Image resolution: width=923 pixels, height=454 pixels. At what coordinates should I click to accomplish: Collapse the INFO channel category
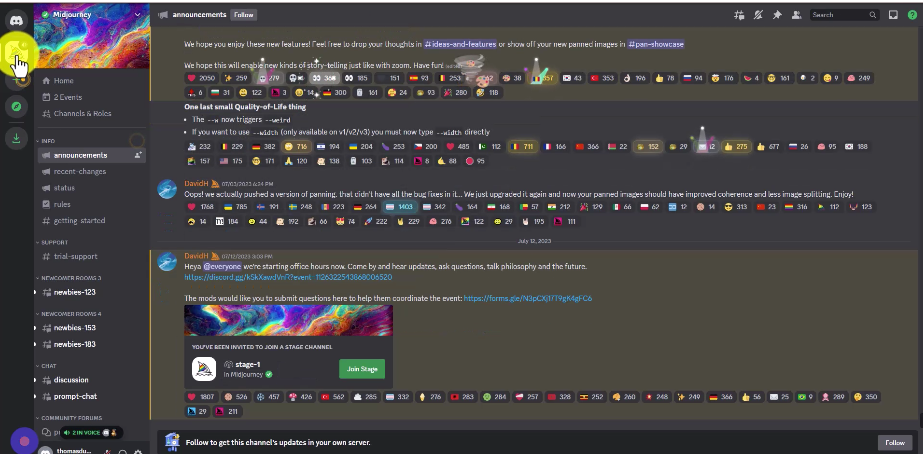48,141
